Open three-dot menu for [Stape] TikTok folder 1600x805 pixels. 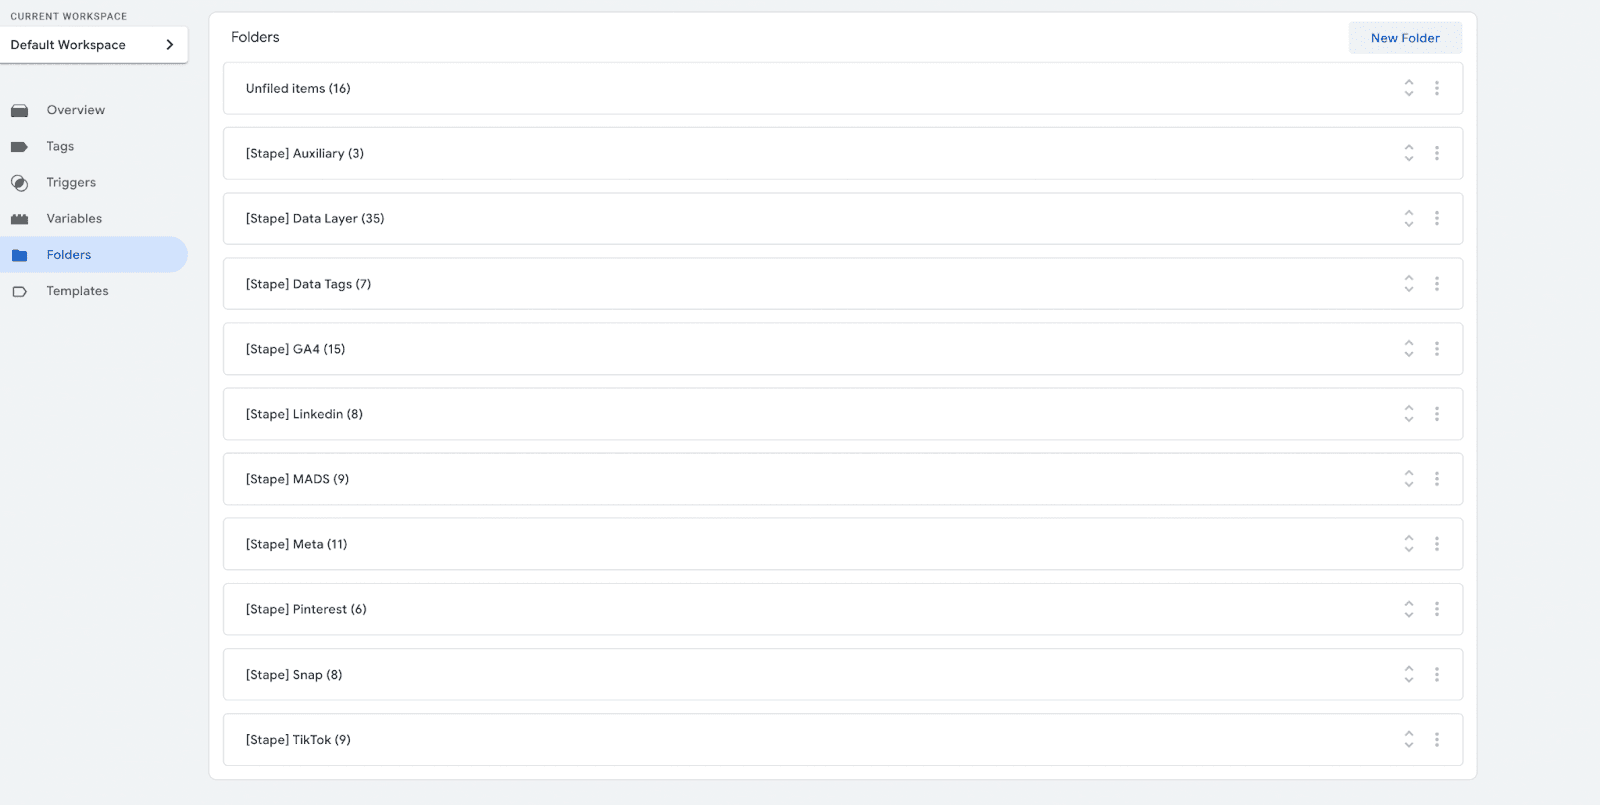click(x=1437, y=740)
